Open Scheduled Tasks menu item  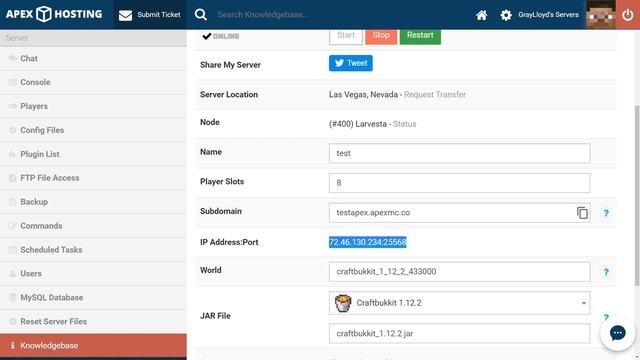coord(93,250)
